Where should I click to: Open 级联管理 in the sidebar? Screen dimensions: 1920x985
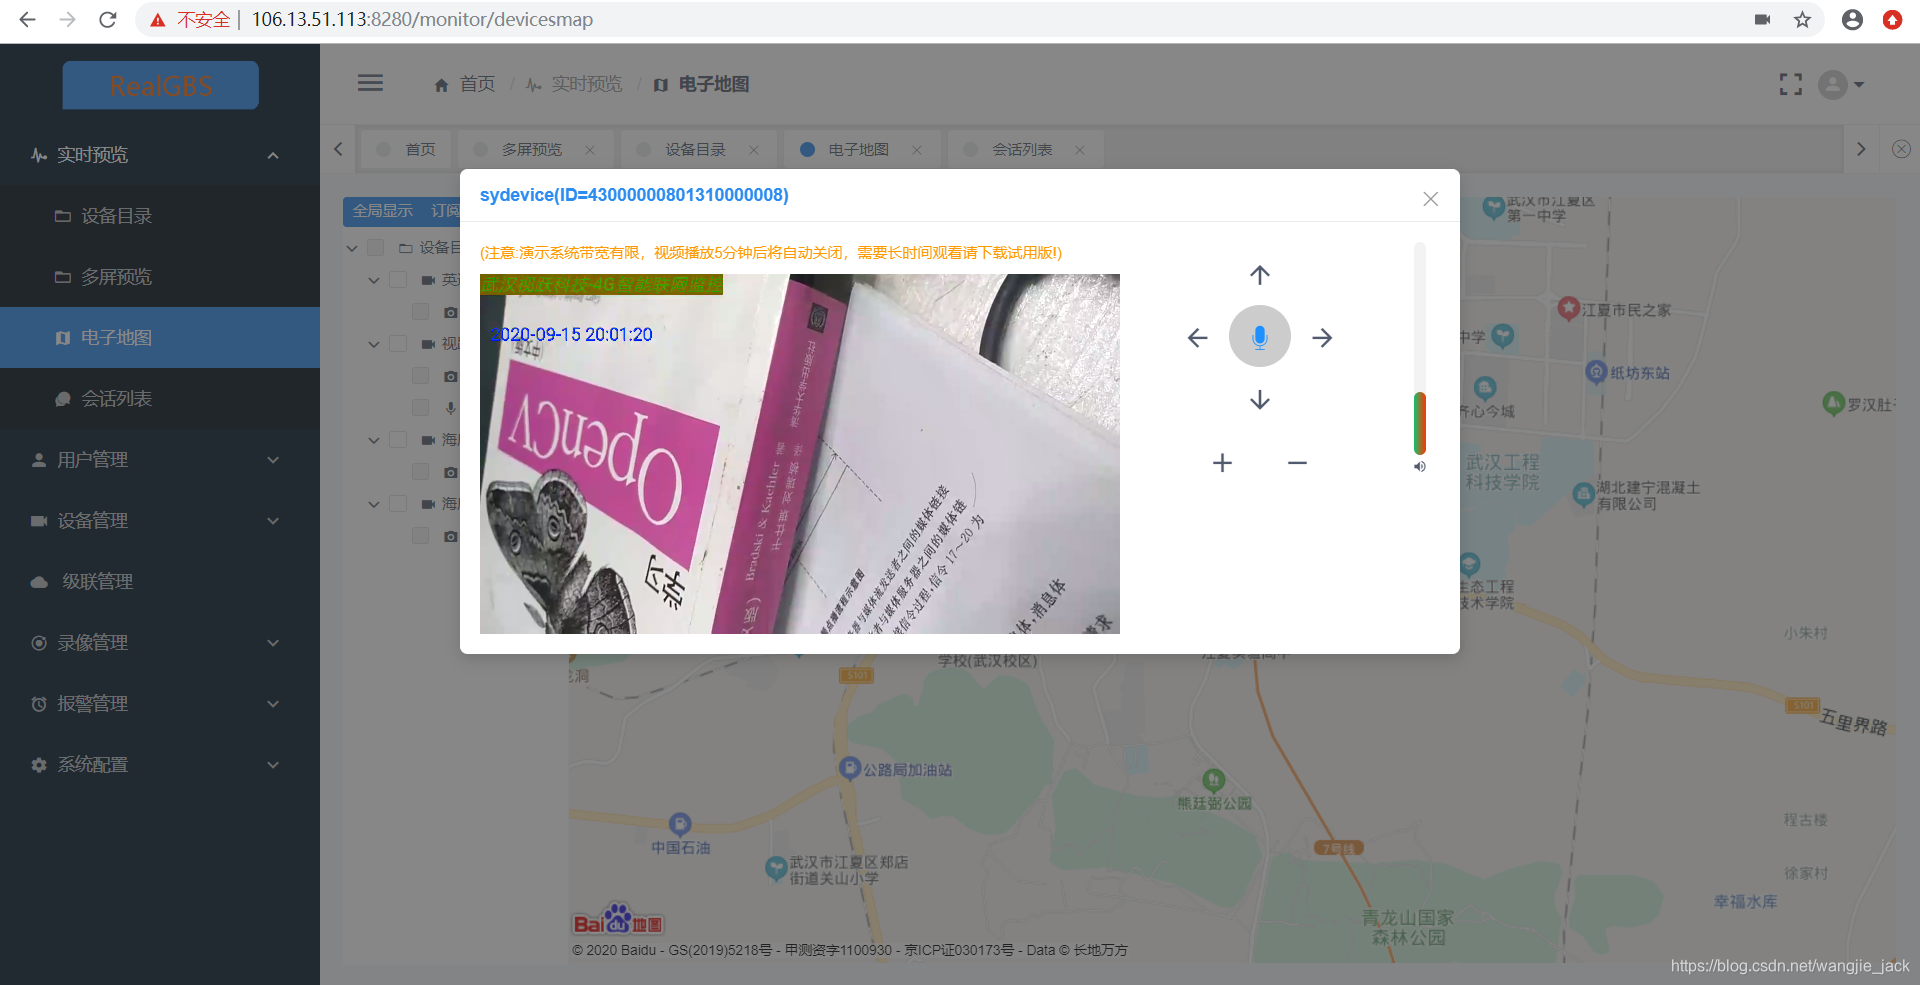pos(160,582)
